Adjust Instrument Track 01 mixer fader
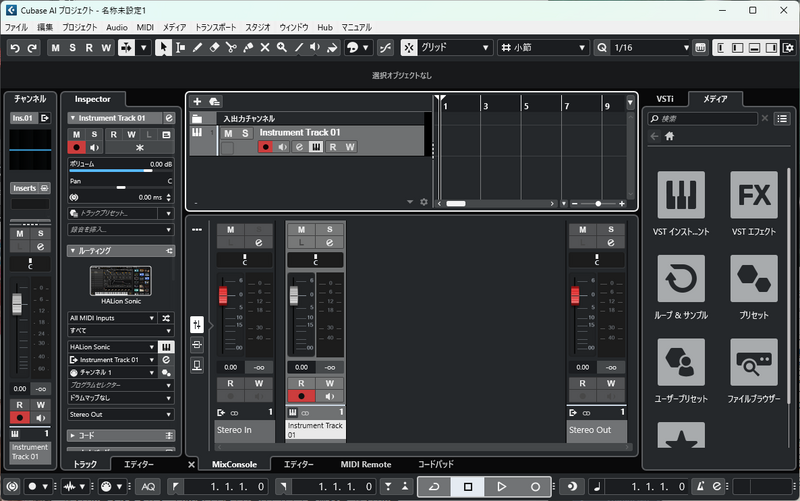This screenshot has width=800, height=501. pyautogui.click(x=294, y=295)
